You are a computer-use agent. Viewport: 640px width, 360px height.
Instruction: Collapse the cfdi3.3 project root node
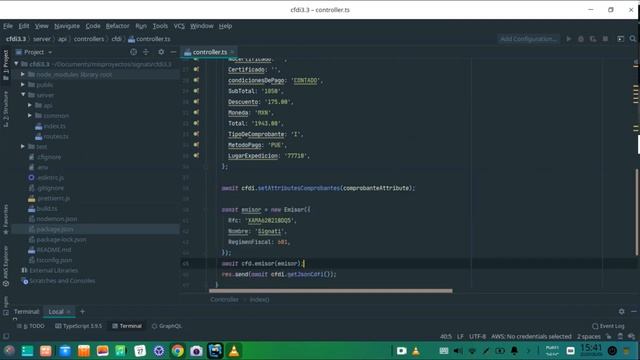point(16,64)
